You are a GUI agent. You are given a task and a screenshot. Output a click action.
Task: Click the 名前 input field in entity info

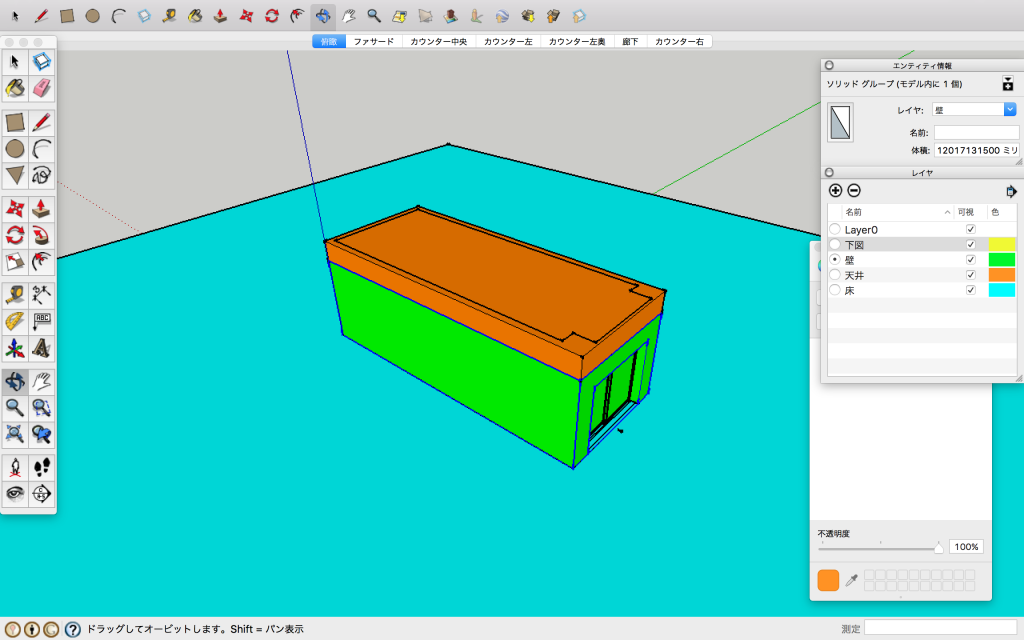(975, 132)
